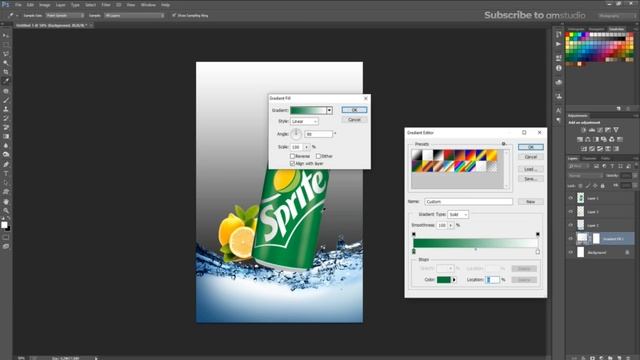Click the gradient Name input field

(x=469, y=202)
